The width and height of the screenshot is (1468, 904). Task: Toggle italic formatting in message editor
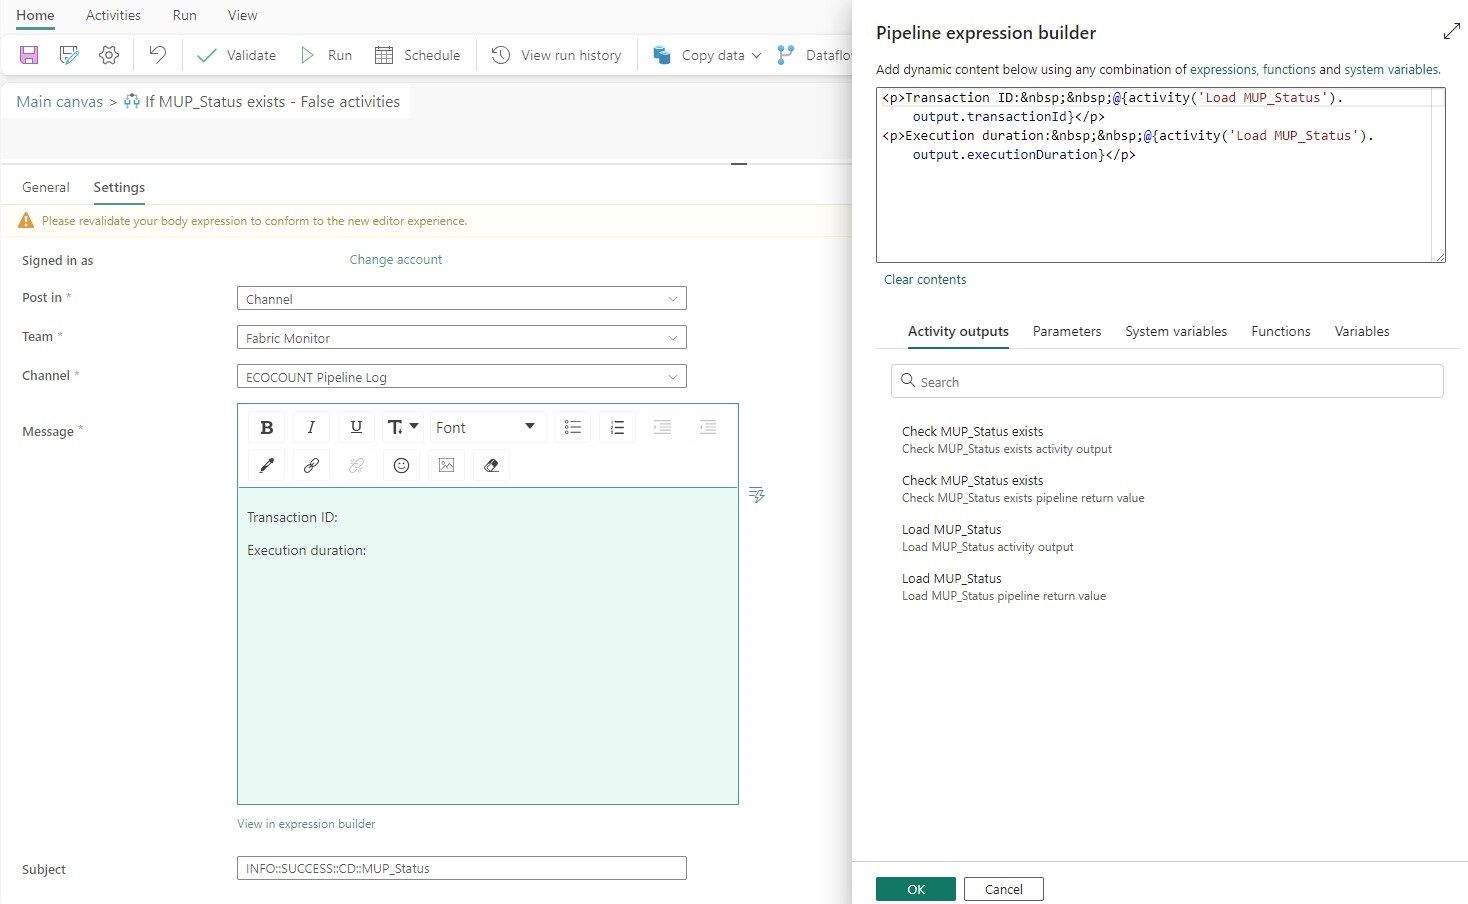[311, 428]
